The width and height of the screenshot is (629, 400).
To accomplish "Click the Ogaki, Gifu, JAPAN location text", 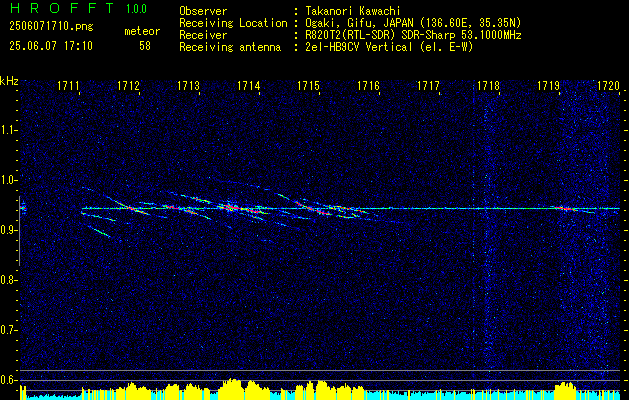I will point(413,23).
